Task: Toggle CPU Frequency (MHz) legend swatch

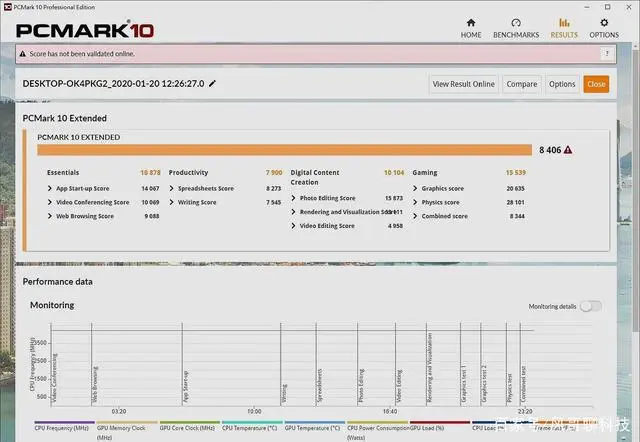Action: coord(64,422)
